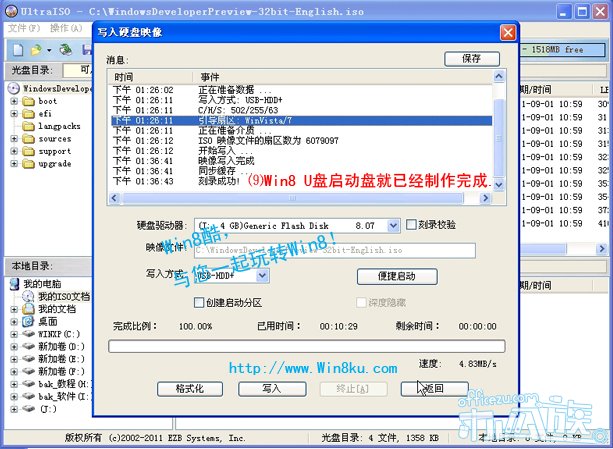This screenshot has height=449, width=613.
Task: Click the write progress bar
Action: pyautogui.click(x=306, y=346)
